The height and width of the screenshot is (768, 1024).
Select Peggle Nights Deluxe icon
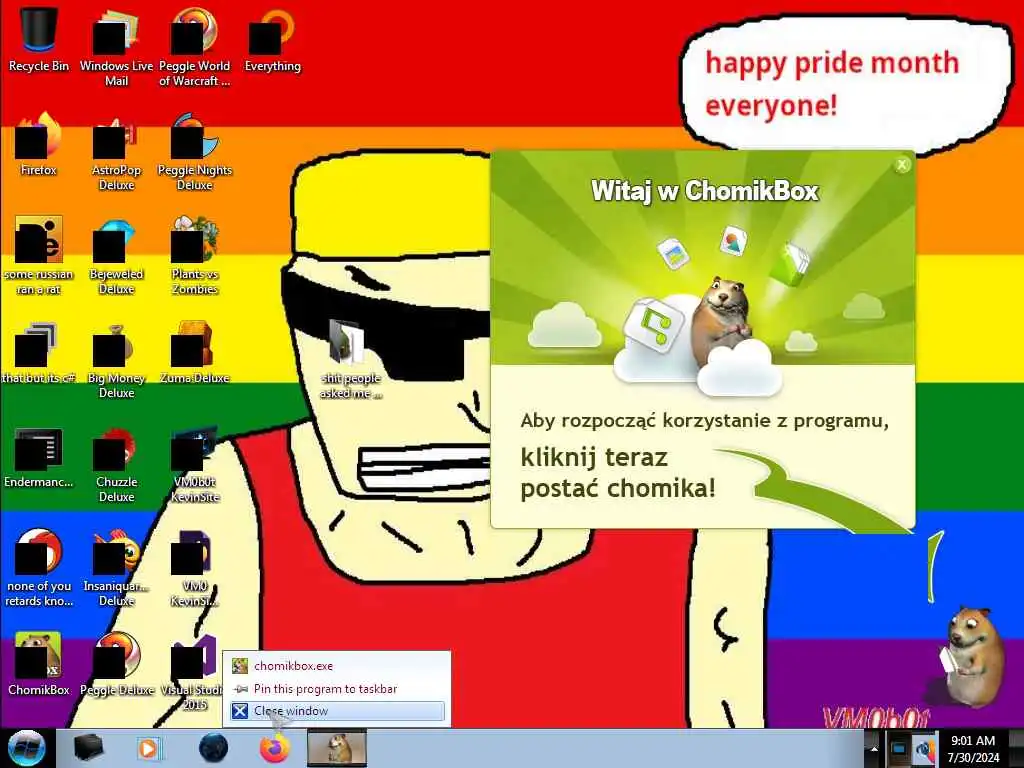tap(195, 152)
